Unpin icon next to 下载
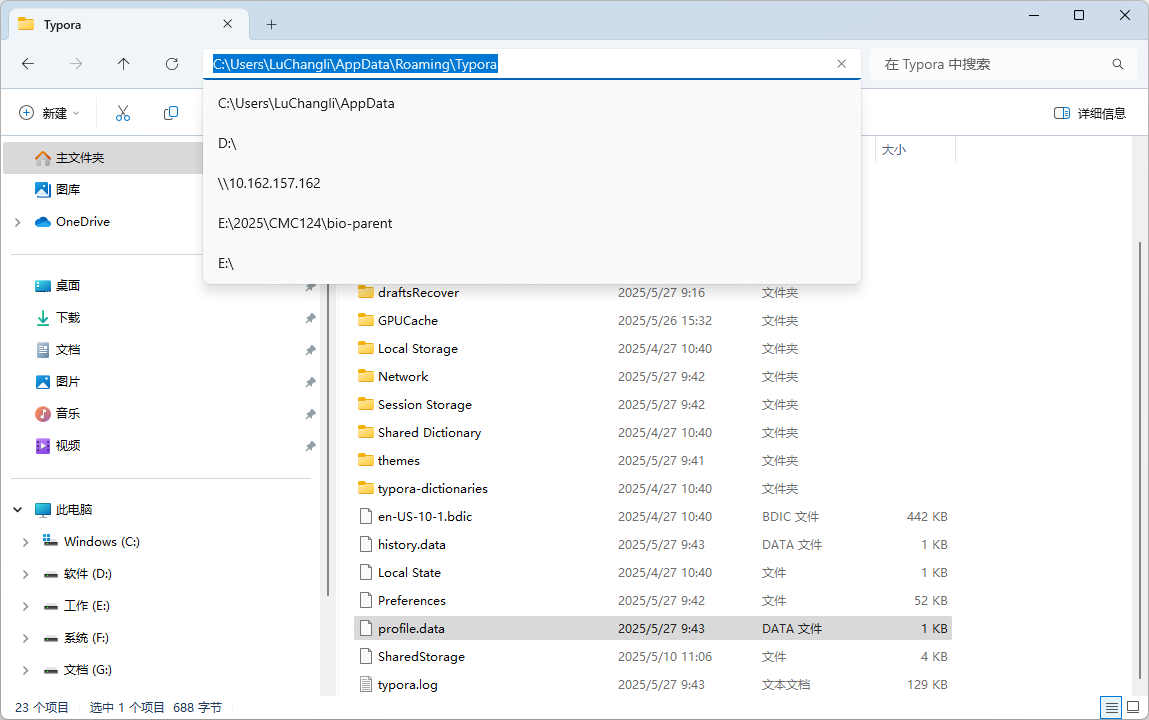Viewport: 1149px width, 720px height. 310,318
